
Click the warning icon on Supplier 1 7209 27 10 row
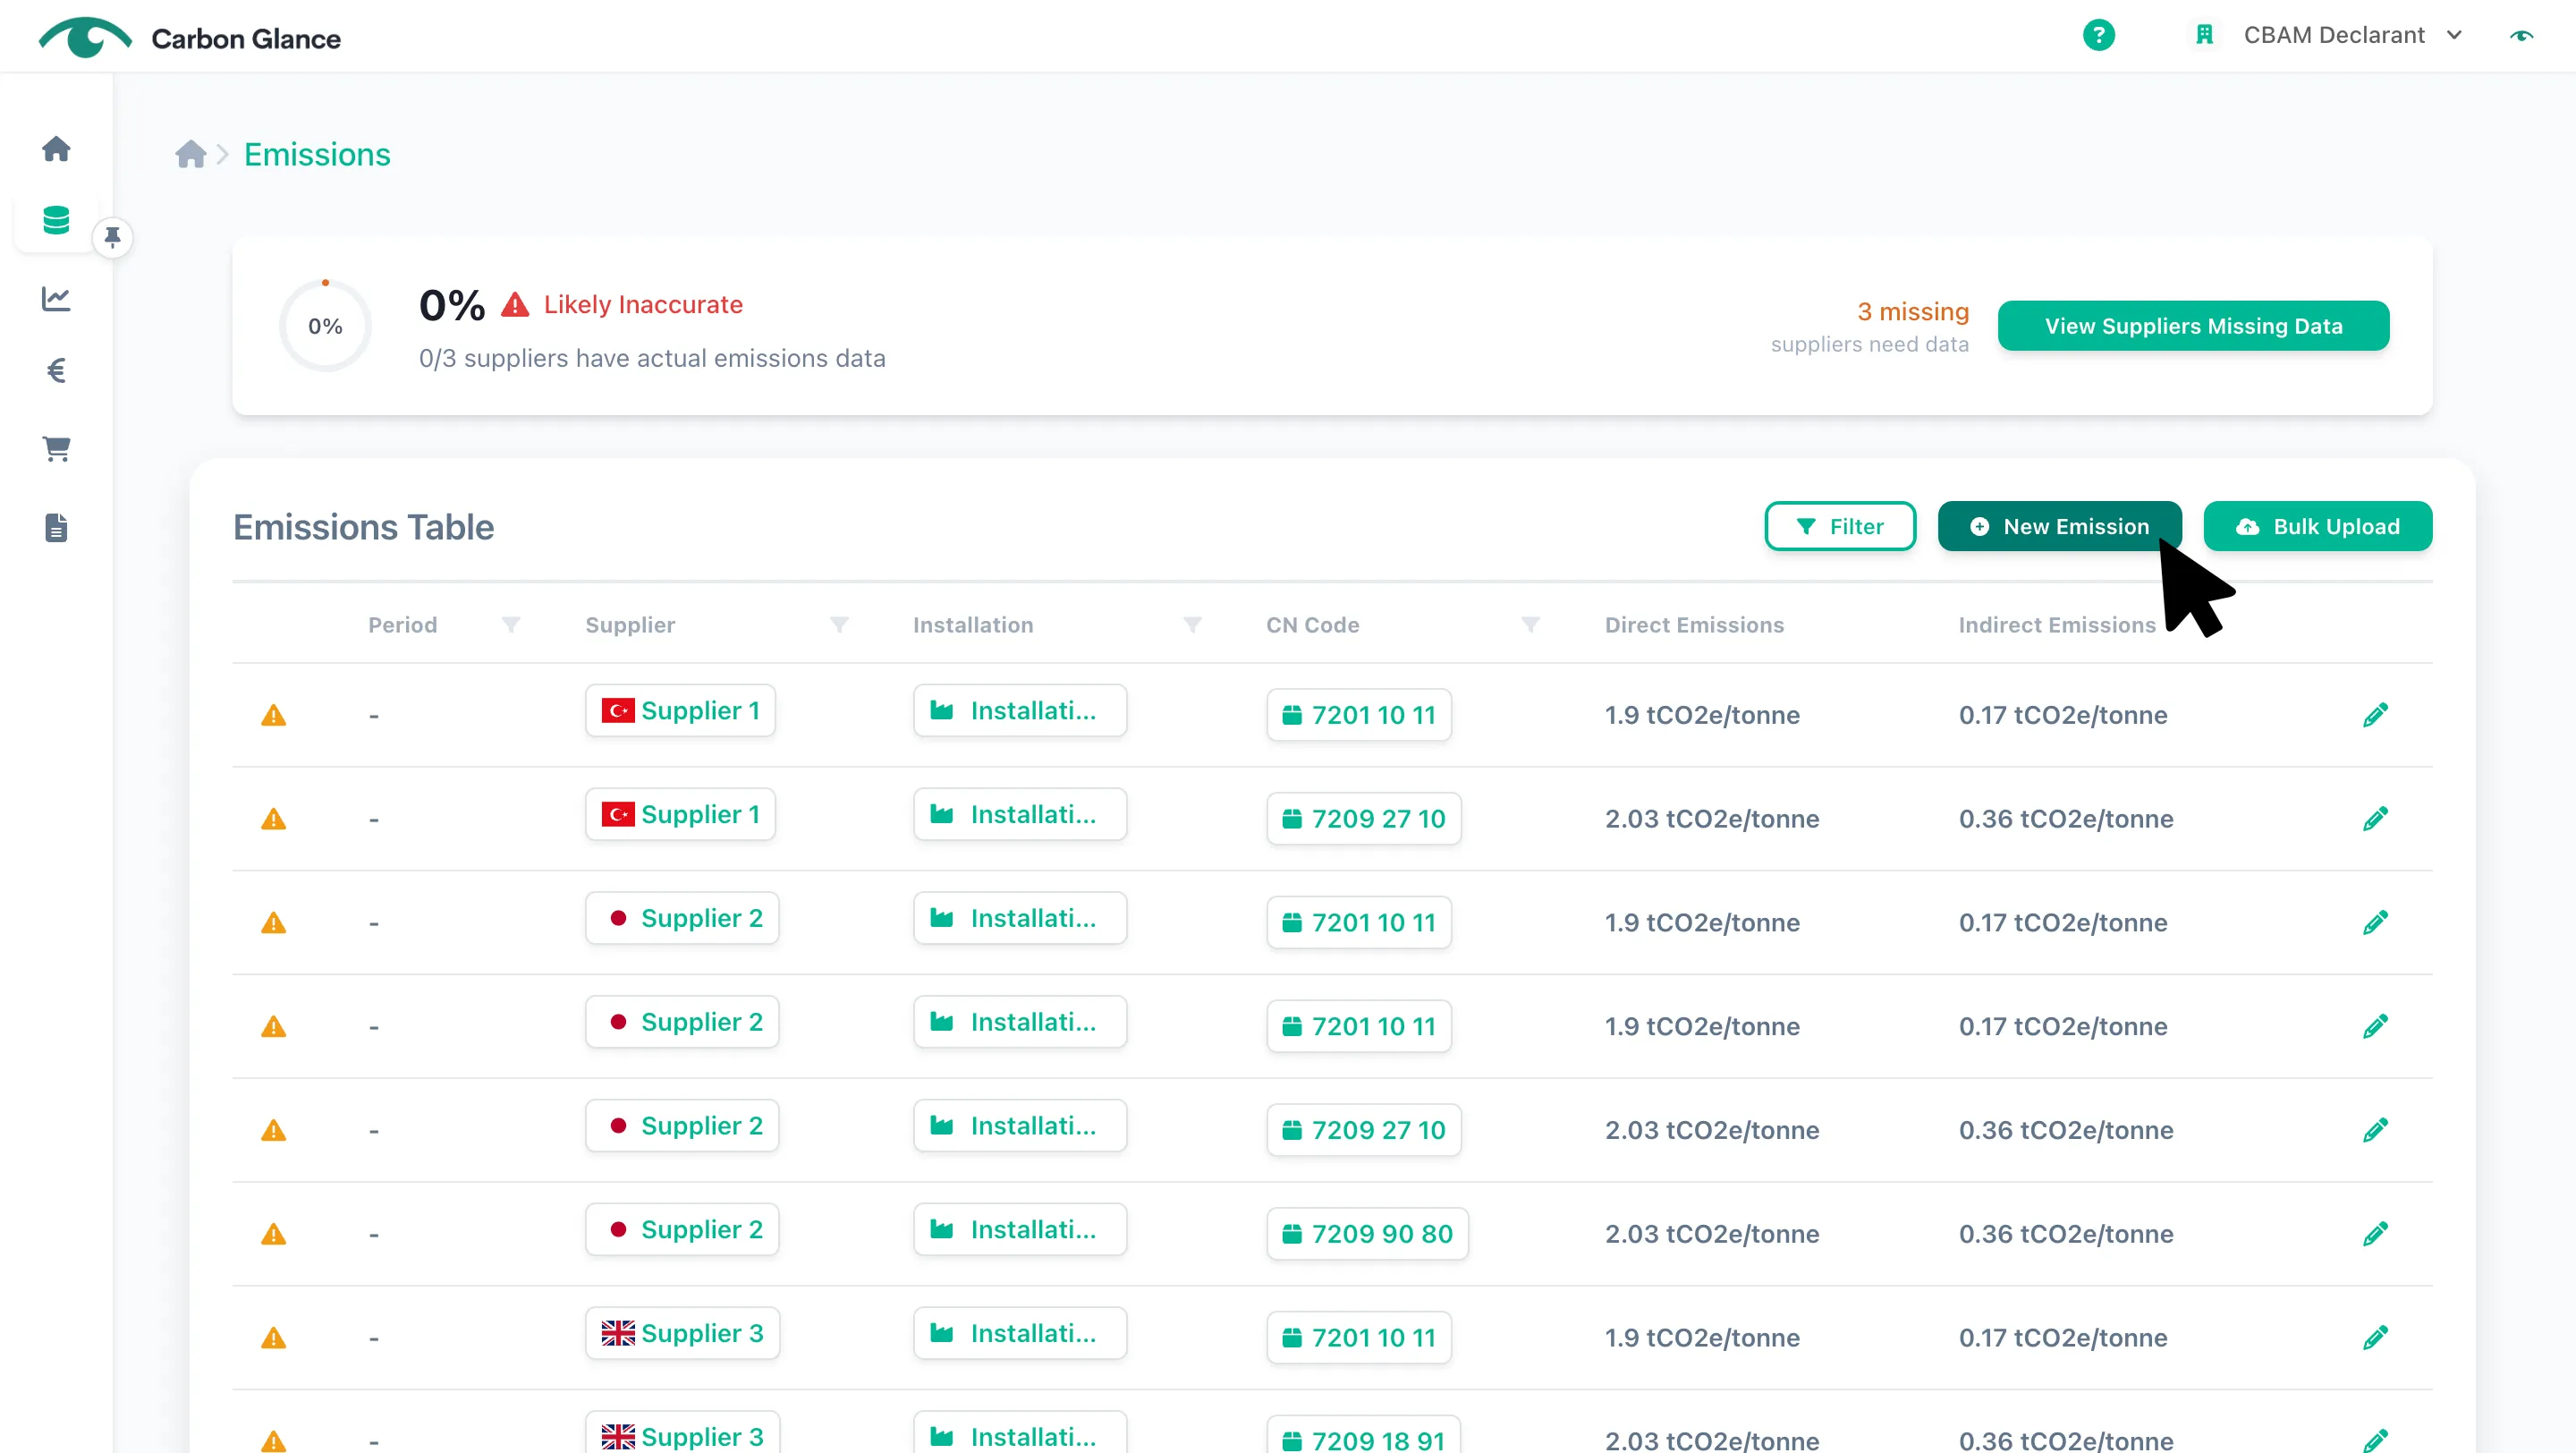pyautogui.click(x=273, y=820)
